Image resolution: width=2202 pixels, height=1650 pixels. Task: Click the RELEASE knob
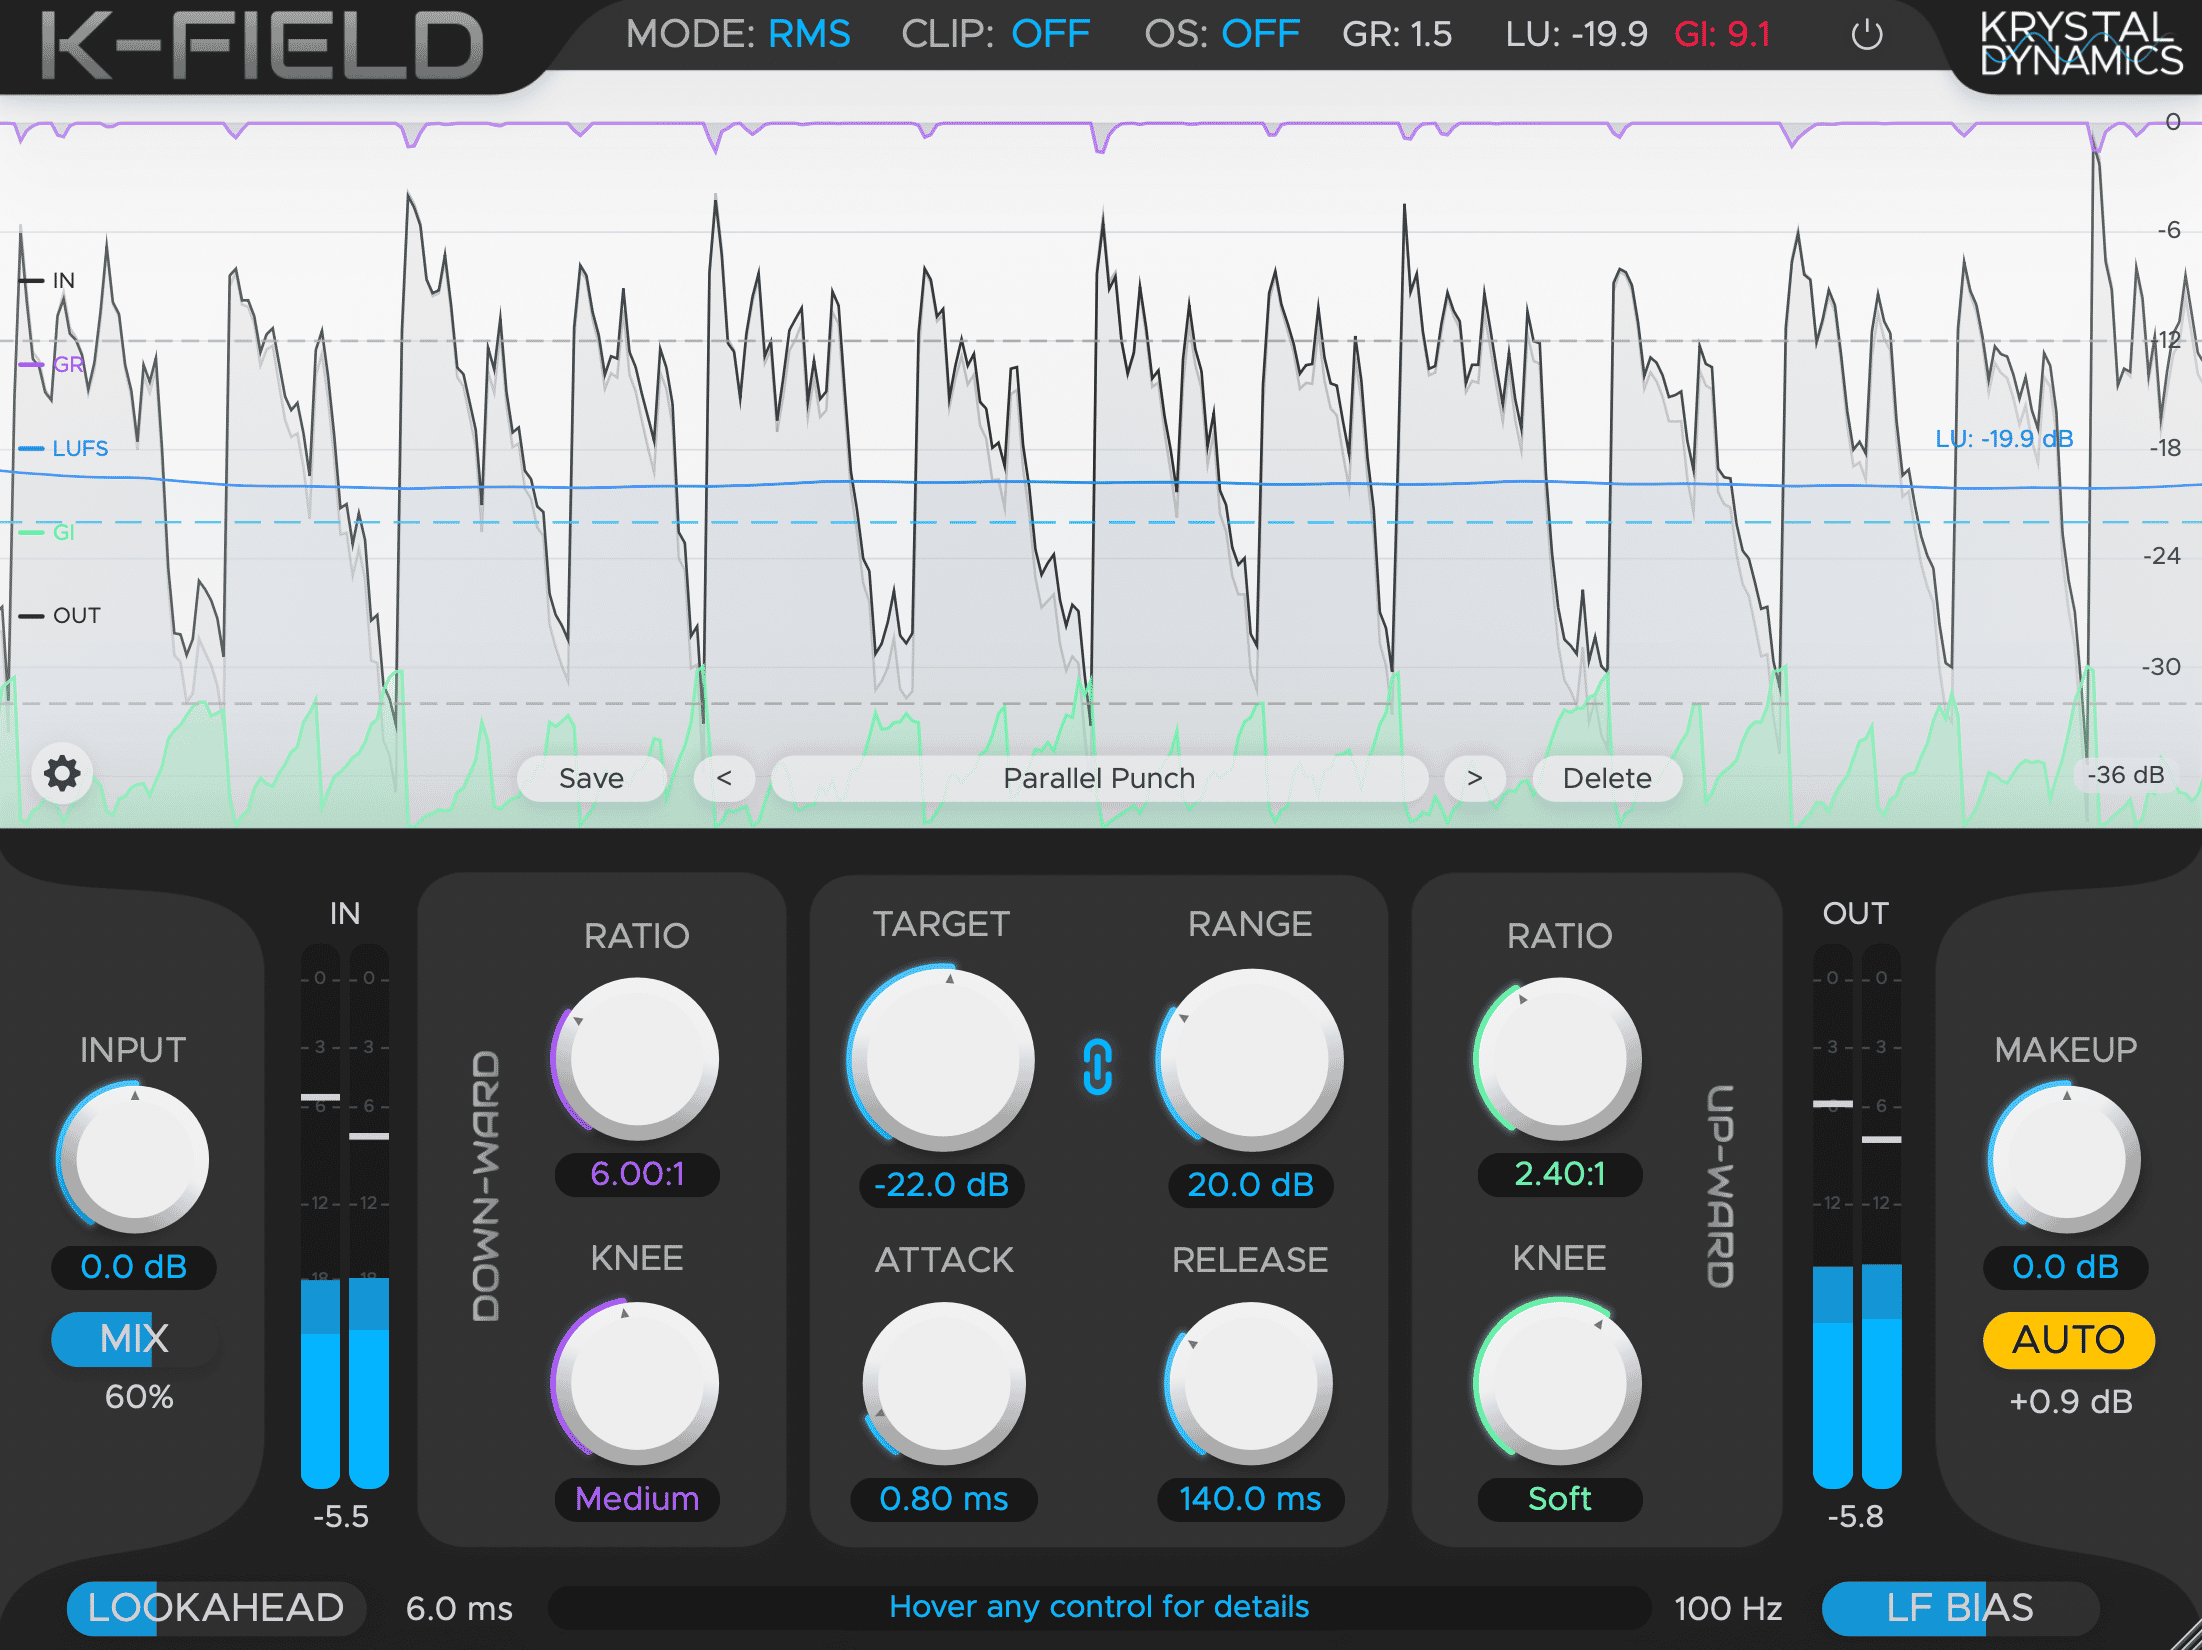(1250, 1383)
